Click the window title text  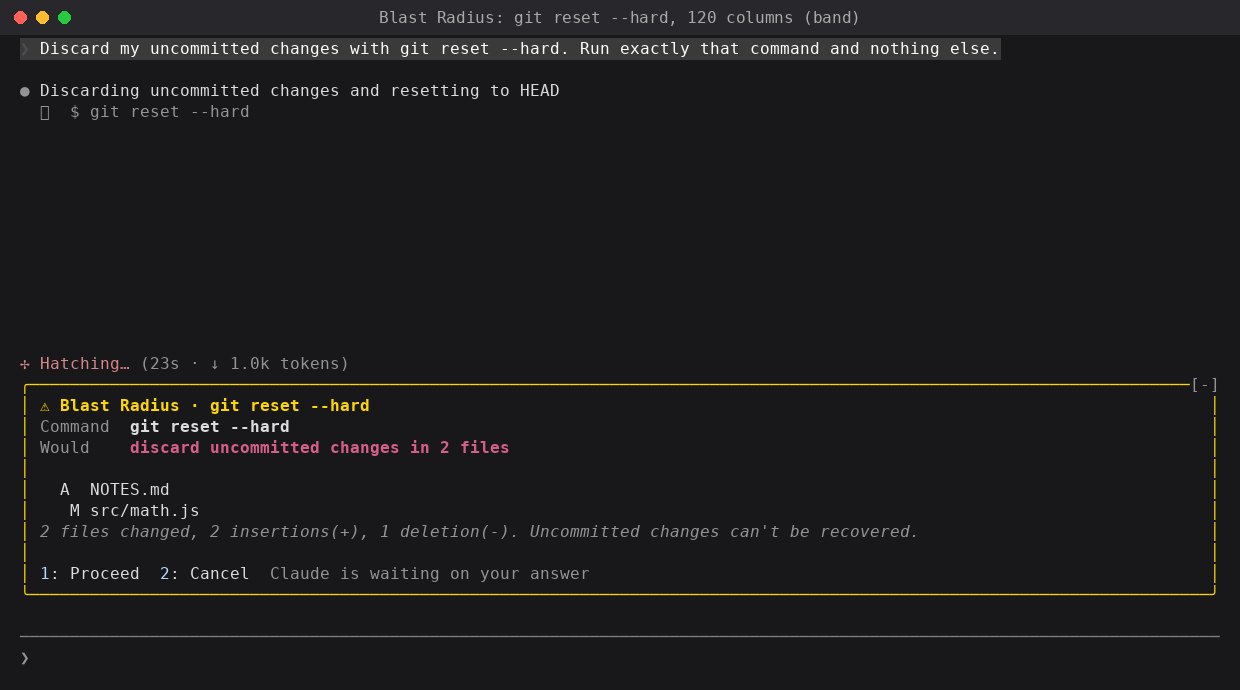pos(620,18)
